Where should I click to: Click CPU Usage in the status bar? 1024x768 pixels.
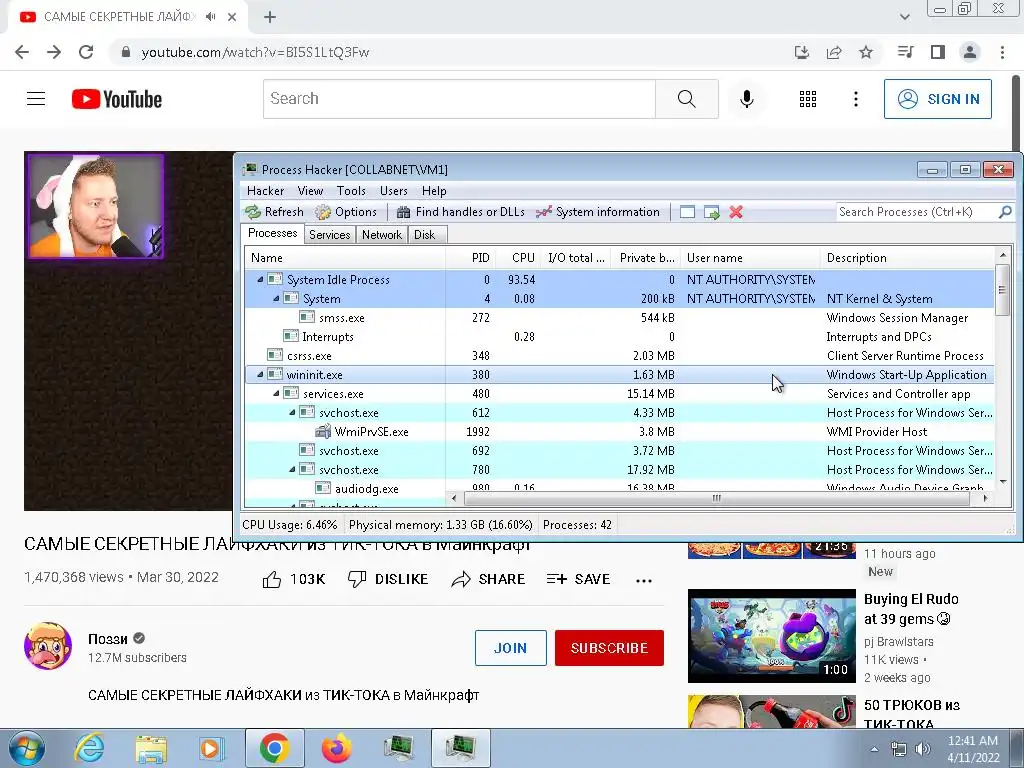[289, 525]
